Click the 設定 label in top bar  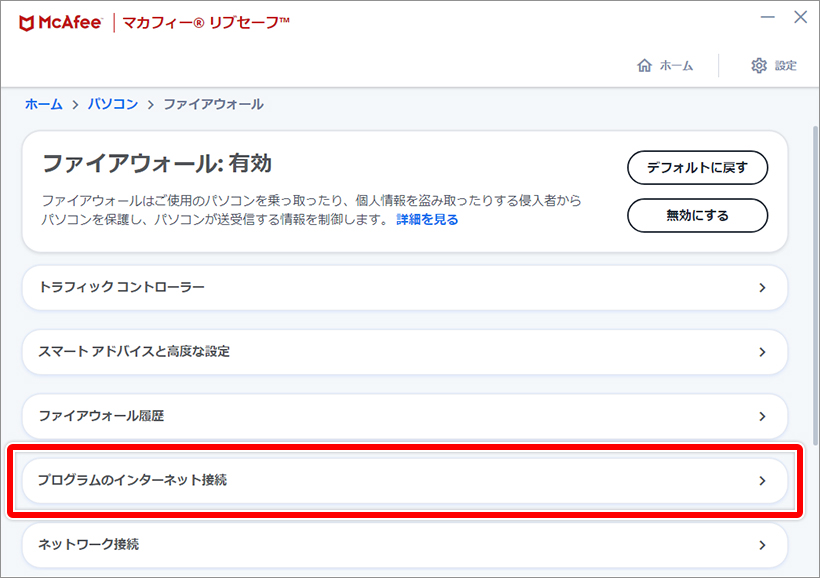coord(785,65)
